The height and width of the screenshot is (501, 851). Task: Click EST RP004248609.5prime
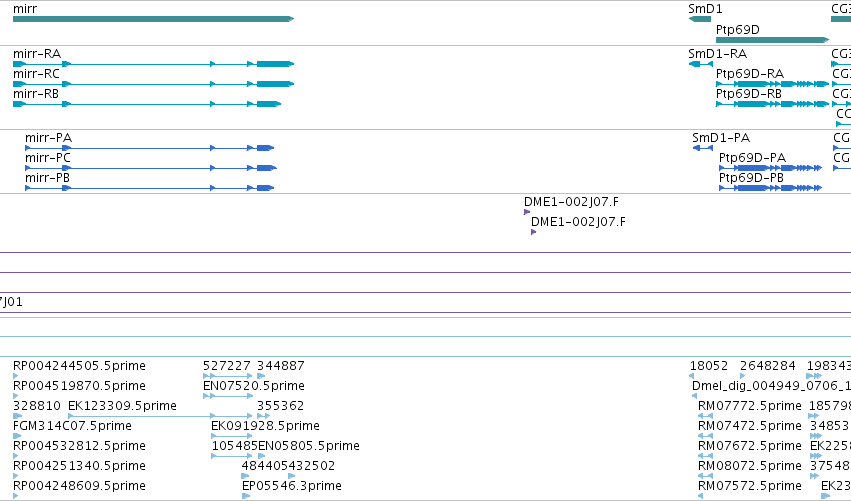click(16, 496)
